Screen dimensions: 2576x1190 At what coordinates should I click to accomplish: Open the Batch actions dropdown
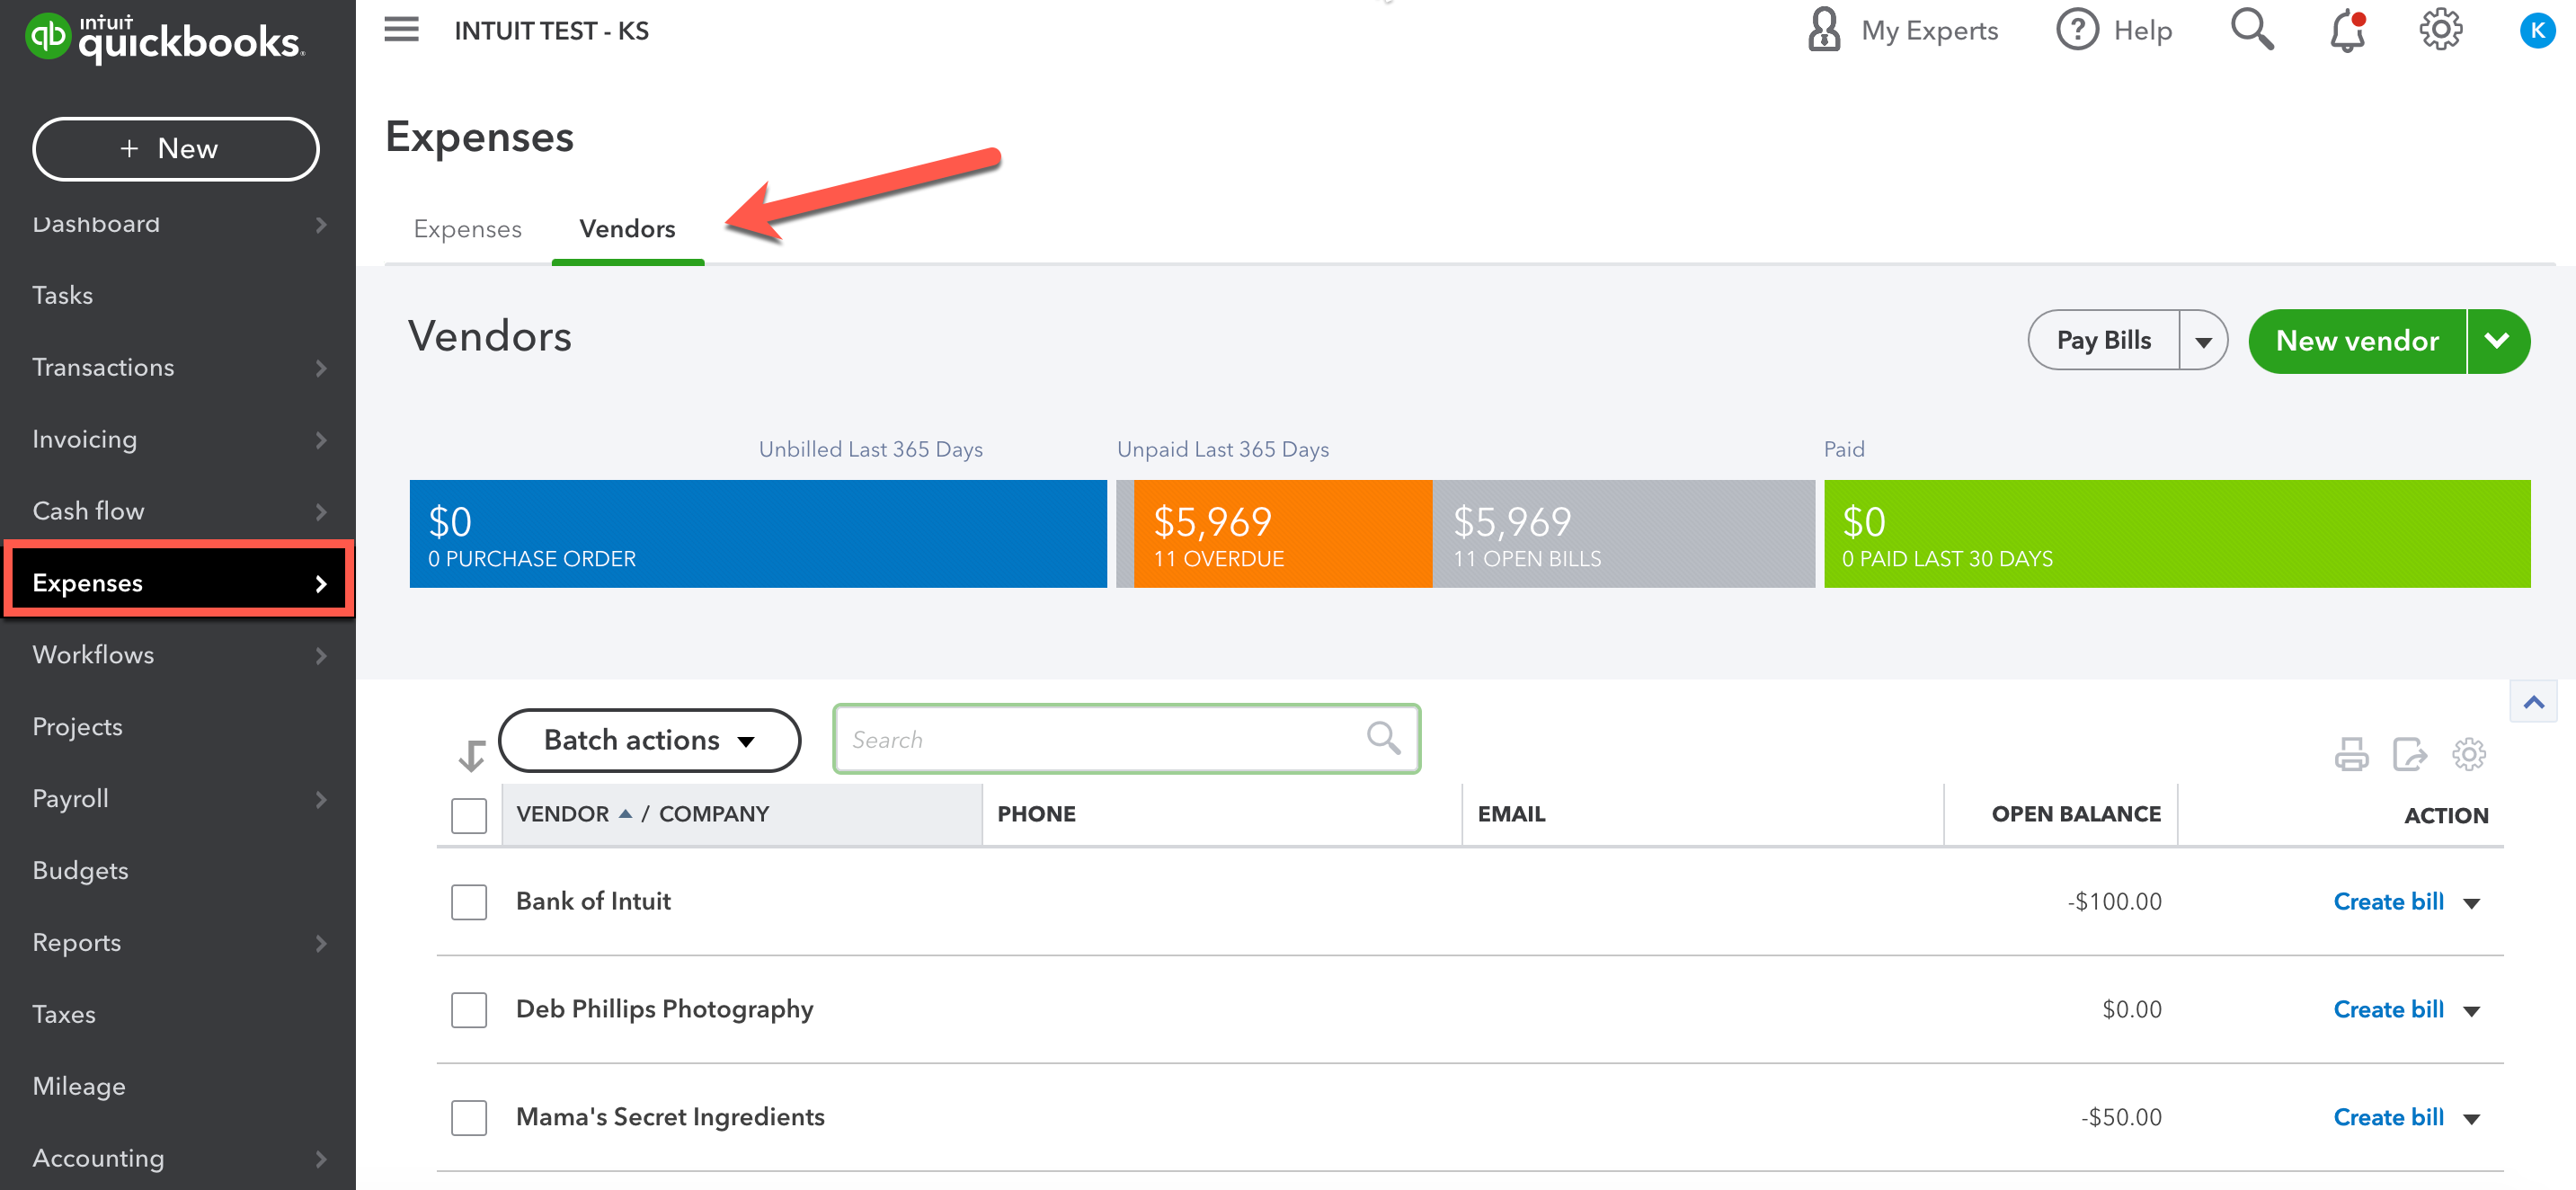649,740
